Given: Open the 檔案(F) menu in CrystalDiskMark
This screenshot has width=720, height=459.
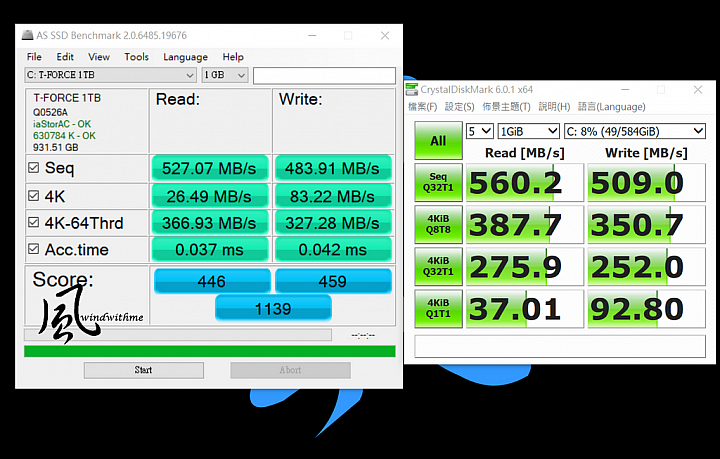Looking at the screenshot, I should point(422,107).
